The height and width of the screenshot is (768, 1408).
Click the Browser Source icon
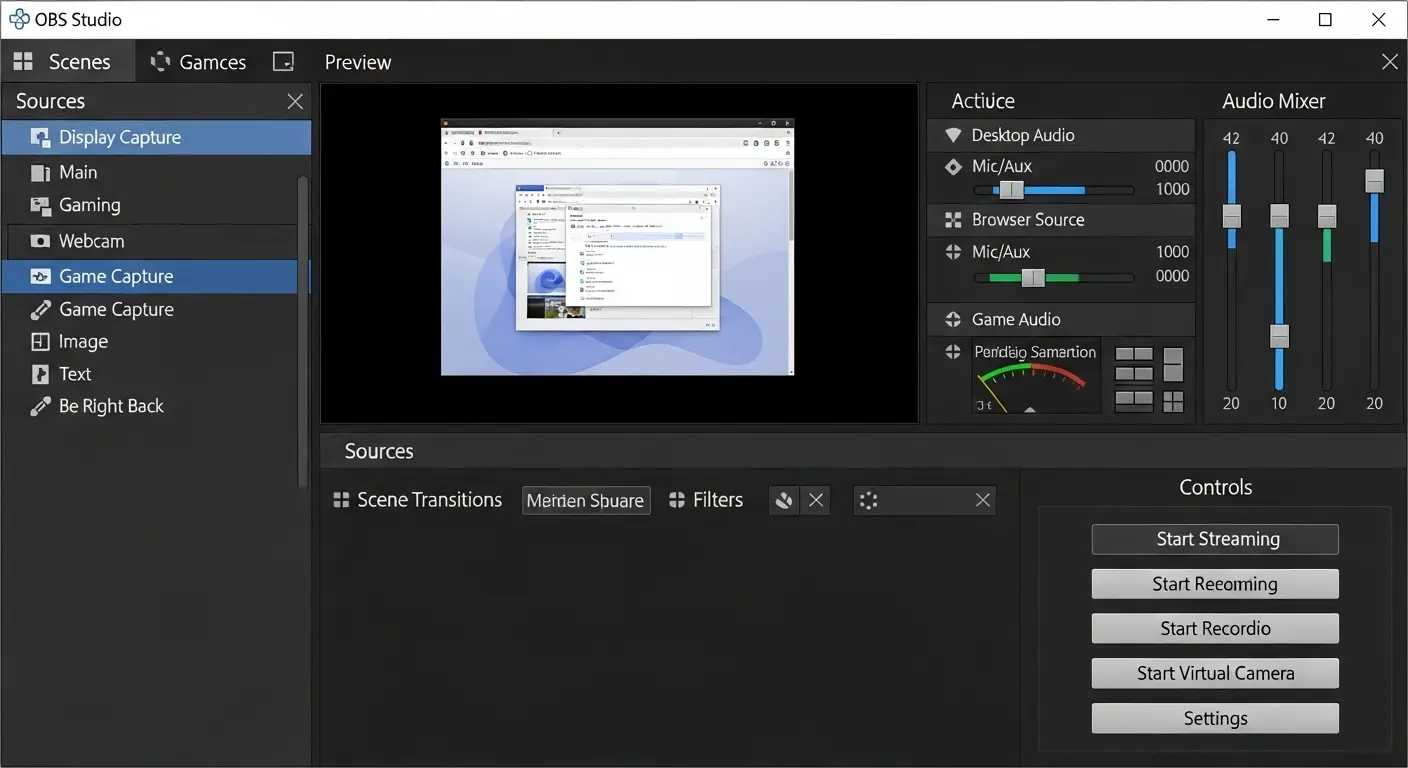(x=952, y=220)
